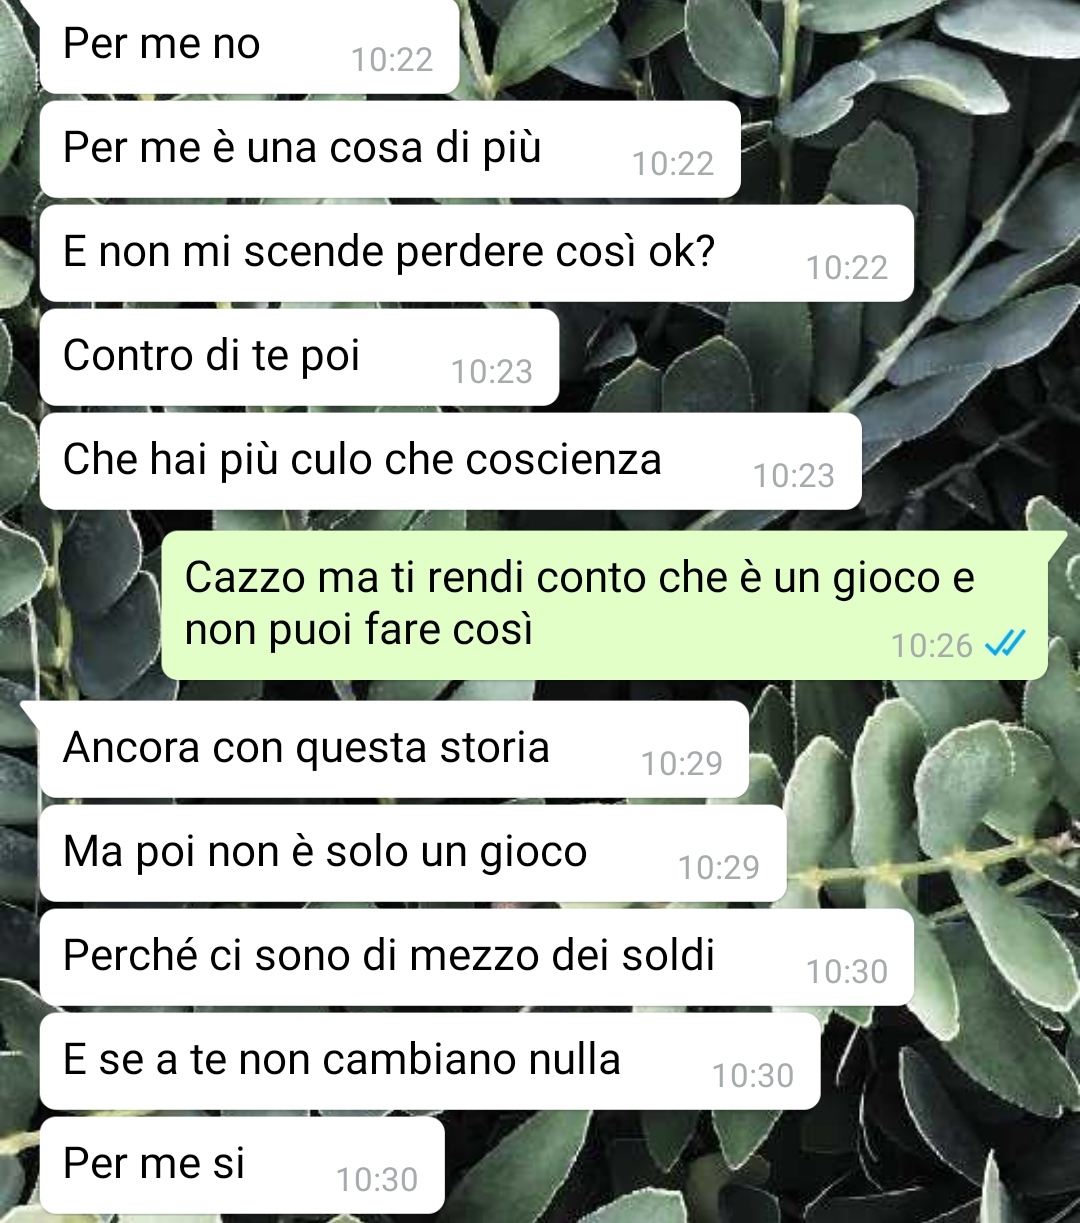Select 'E non mi scende perdere così ok?' message
The image size is (1080, 1223).
477,253
